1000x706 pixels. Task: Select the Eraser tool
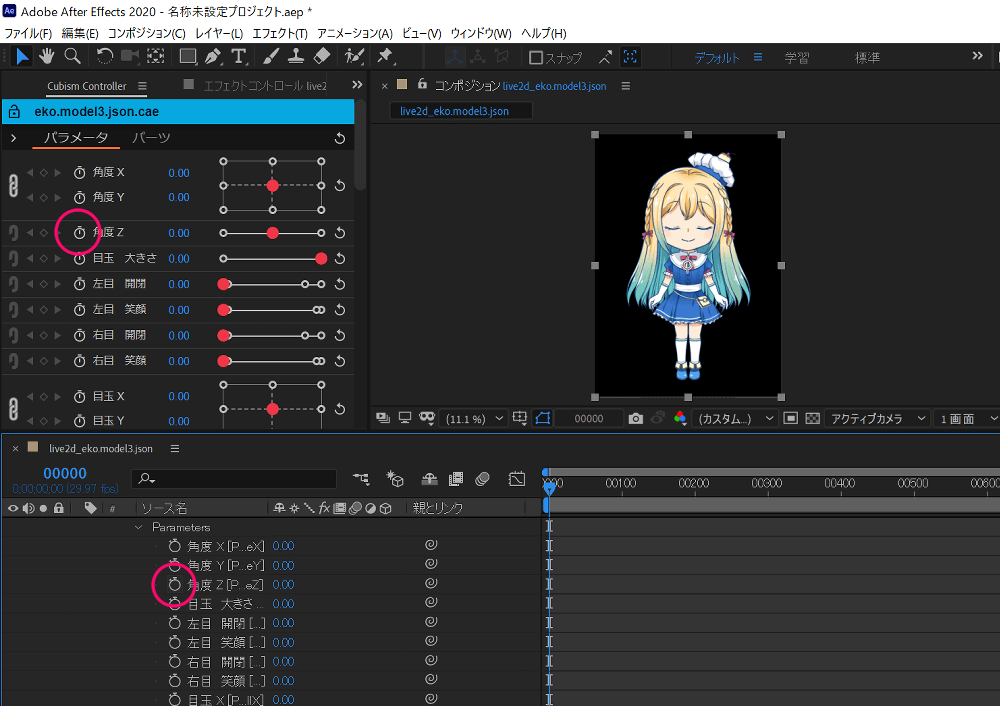tap(322, 57)
